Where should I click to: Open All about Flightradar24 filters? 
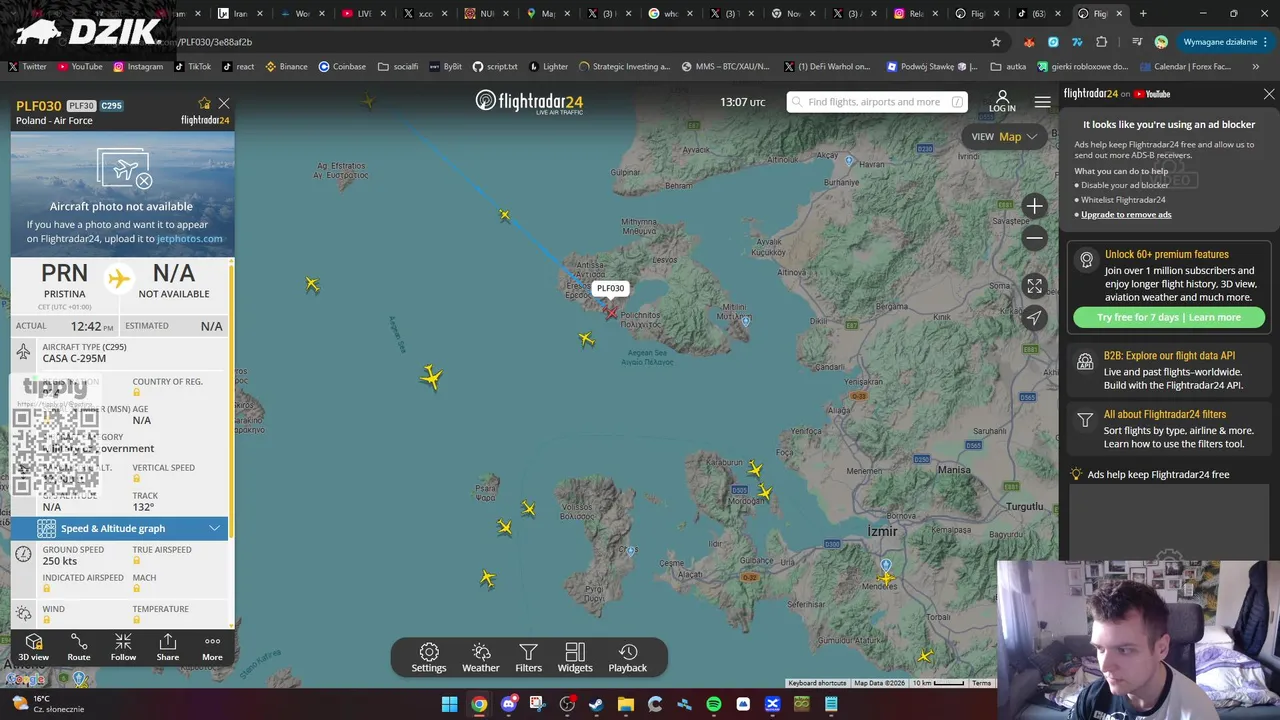click(x=1169, y=429)
